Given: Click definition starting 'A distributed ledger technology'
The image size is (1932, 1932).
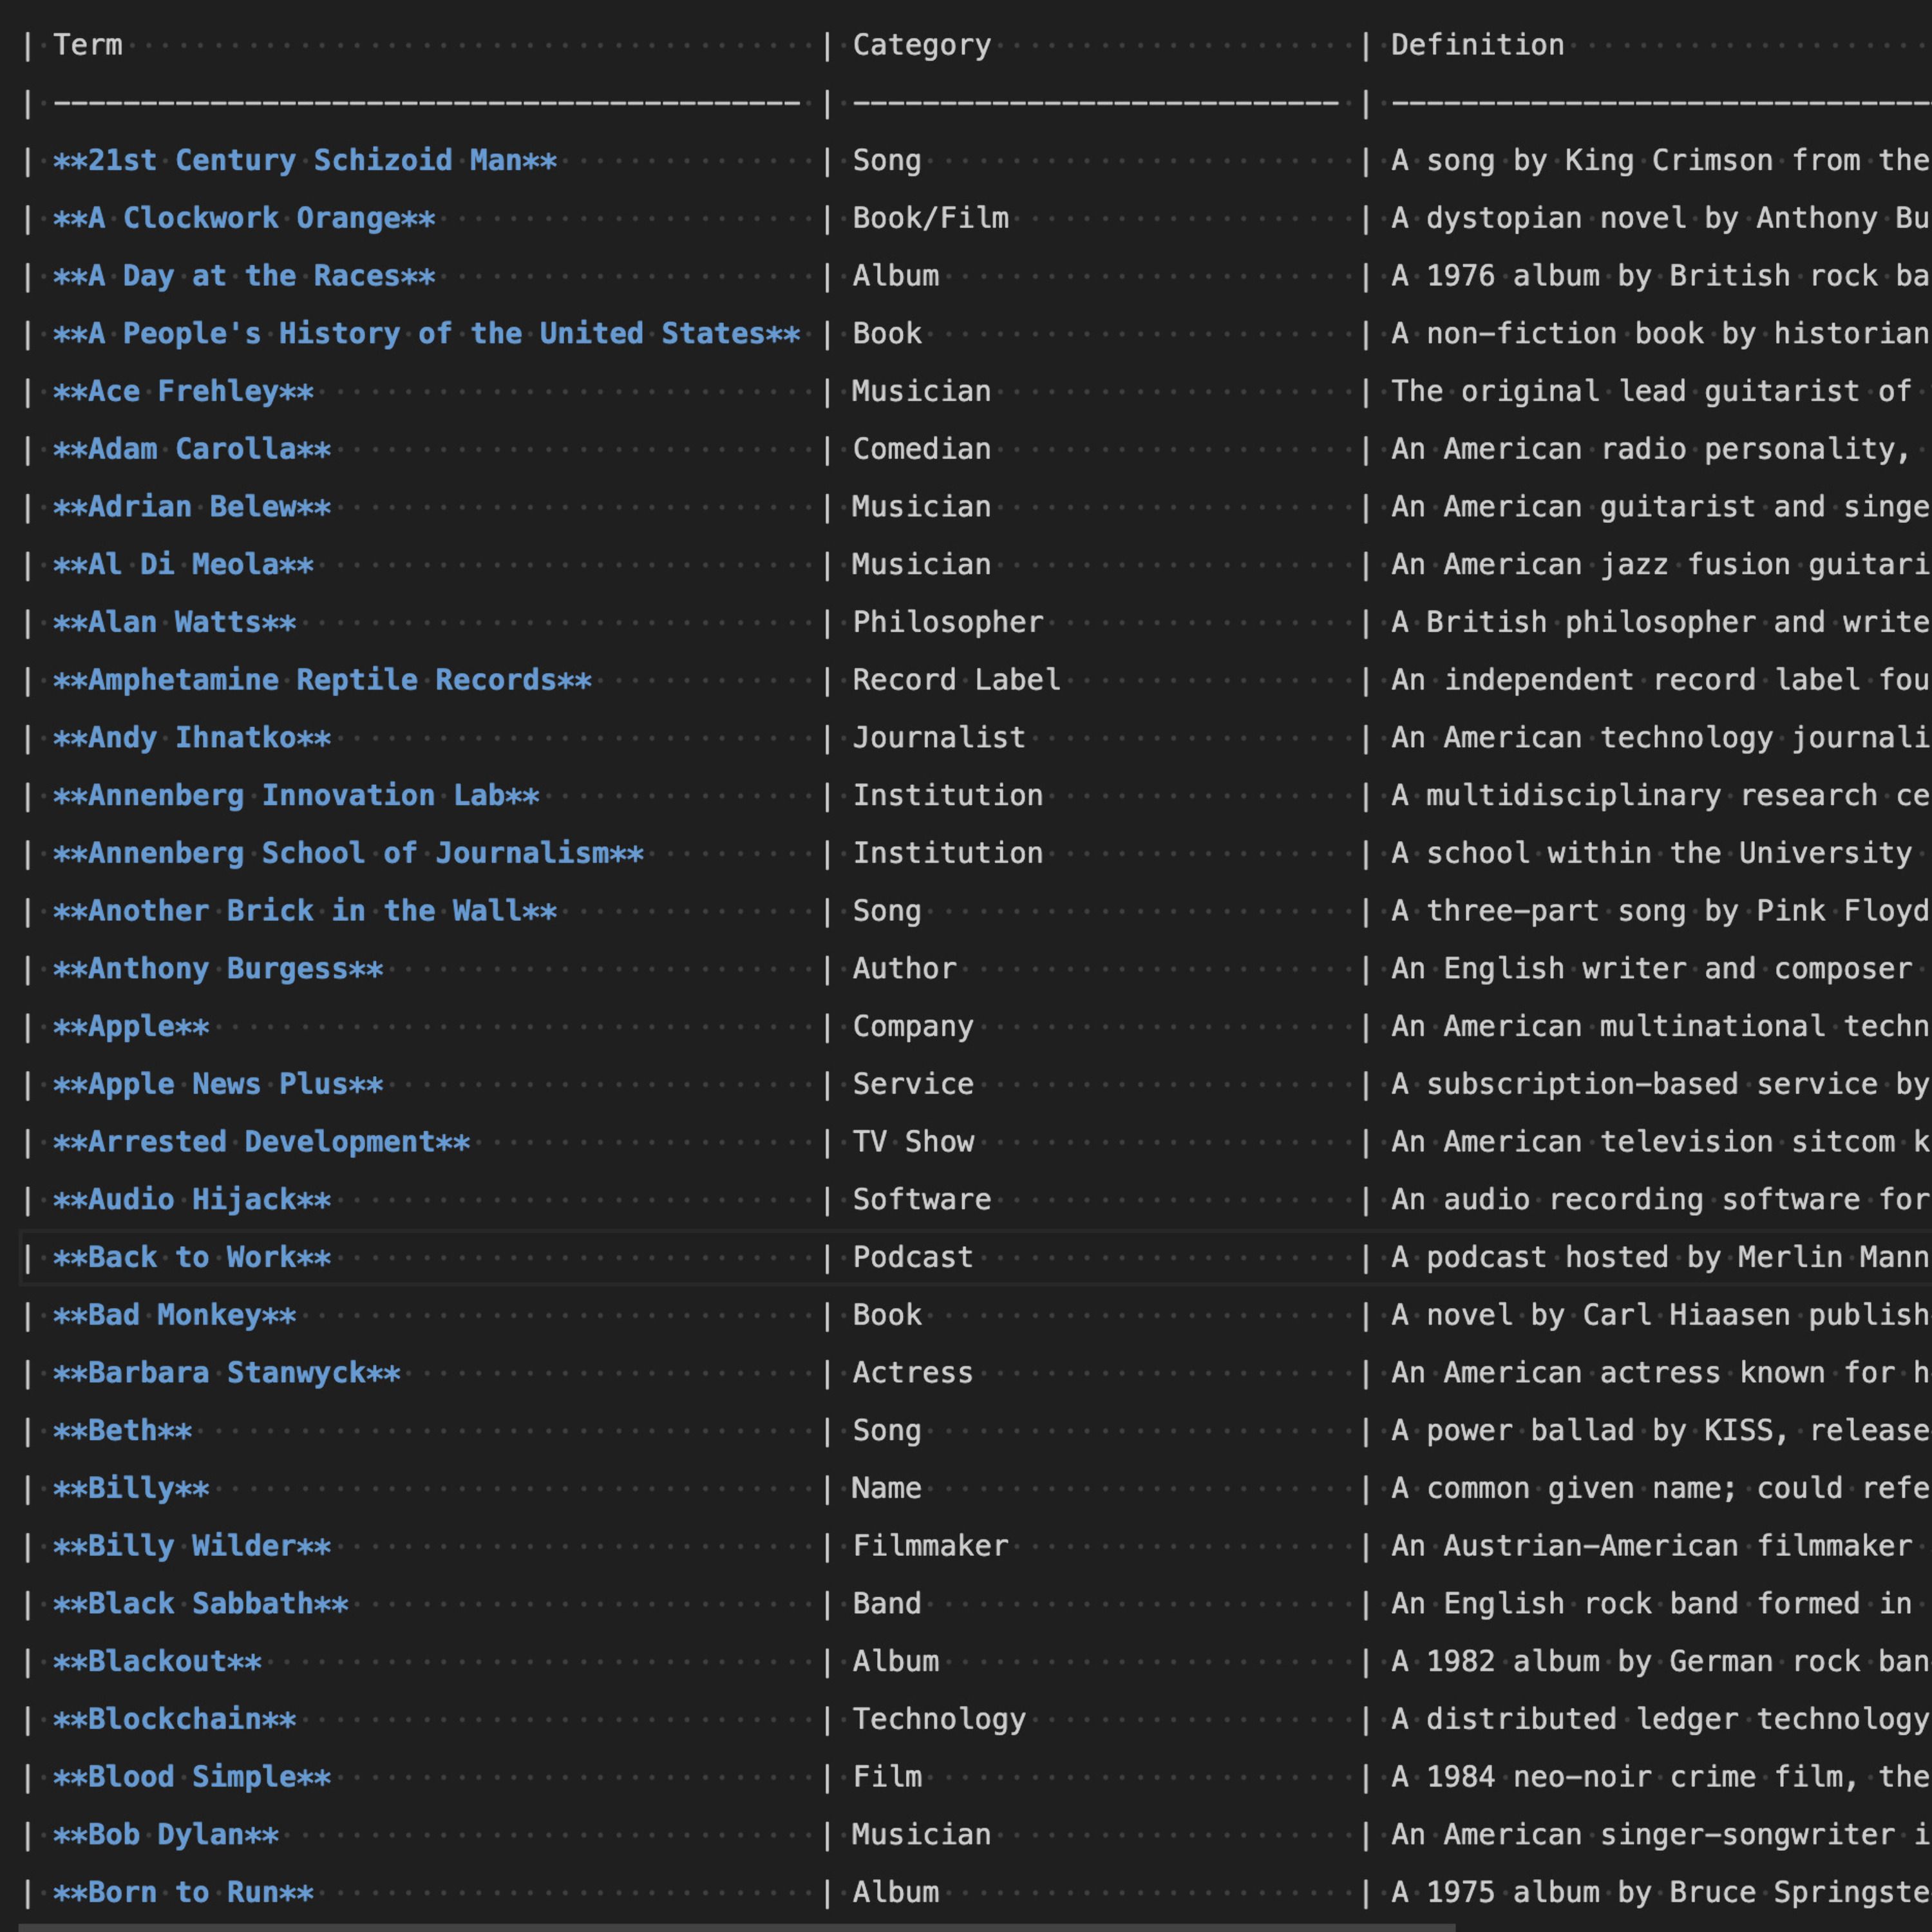Looking at the screenshot, I should pyautogui.click(x=1661, y=1720).
